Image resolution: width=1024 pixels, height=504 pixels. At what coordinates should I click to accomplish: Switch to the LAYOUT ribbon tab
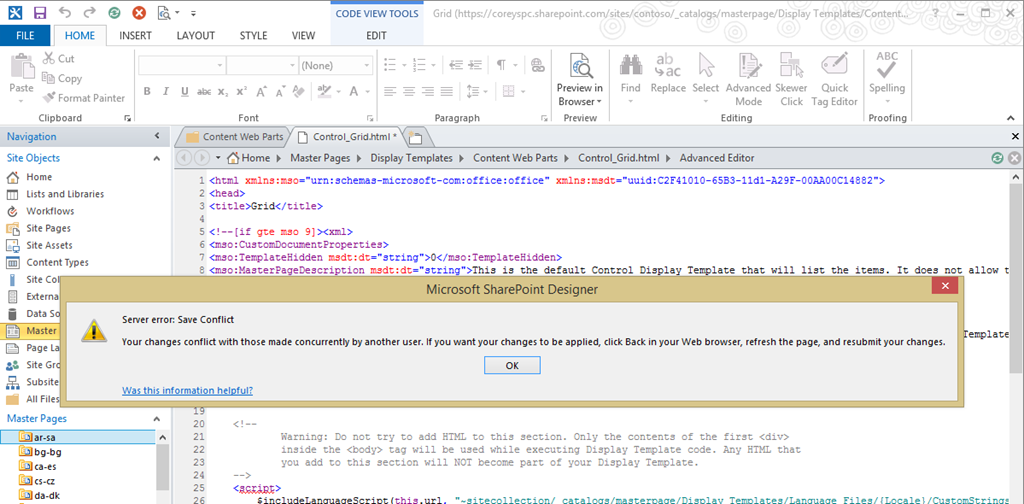coord(195,36)
